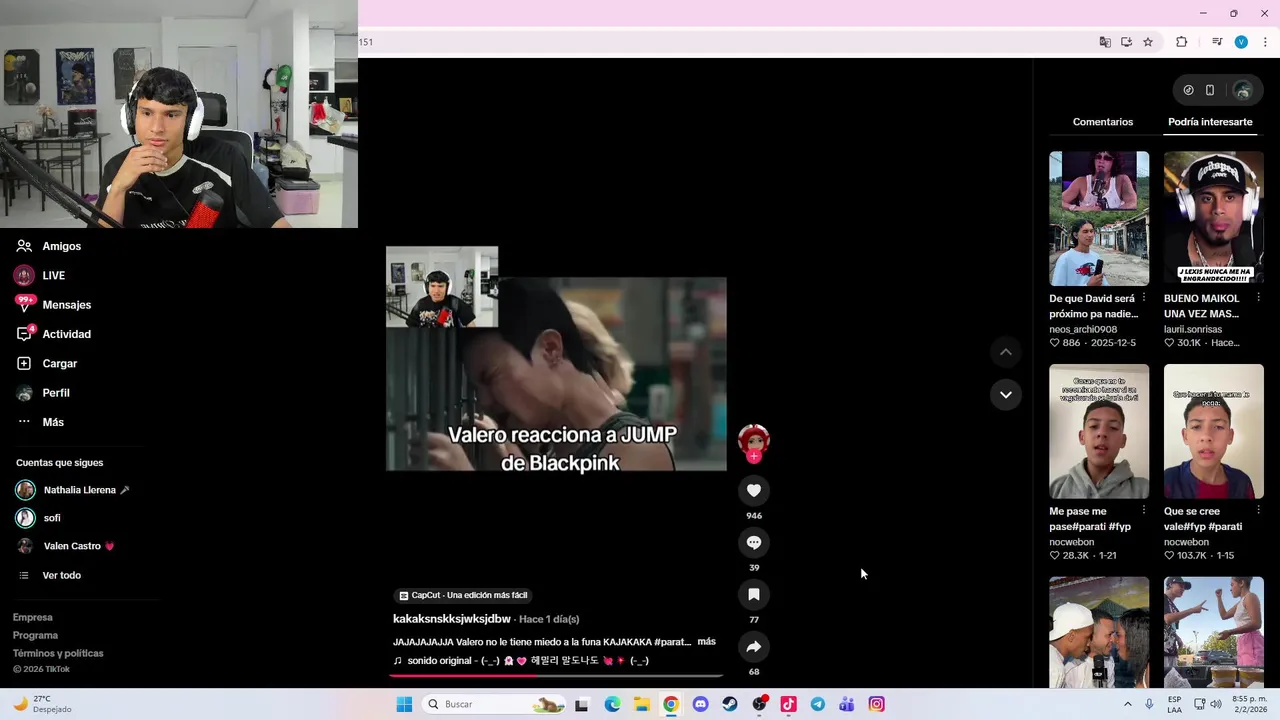Open Chrome extensions puzzle icon
Screen dimensions: 1280x720
tap(1181, 42)
